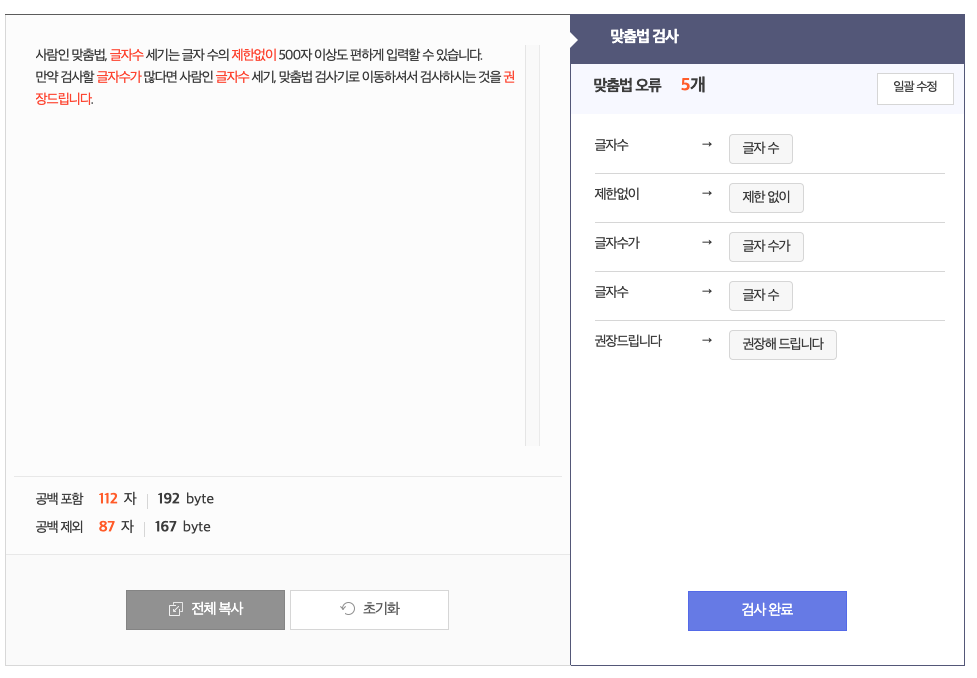977x678 pixels.
Task: Apply the 권장해 드립니다 correction suggestion
Action: [783, 345]
